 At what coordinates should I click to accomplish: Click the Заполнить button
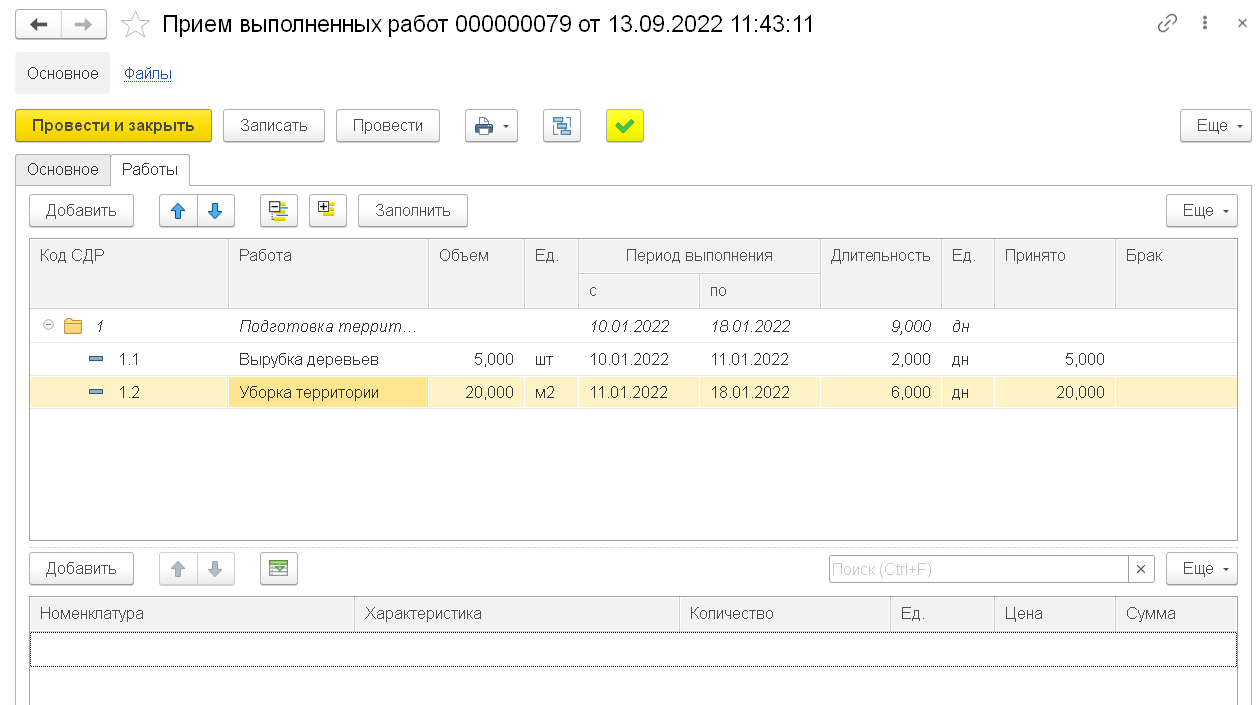pos(412,211)
